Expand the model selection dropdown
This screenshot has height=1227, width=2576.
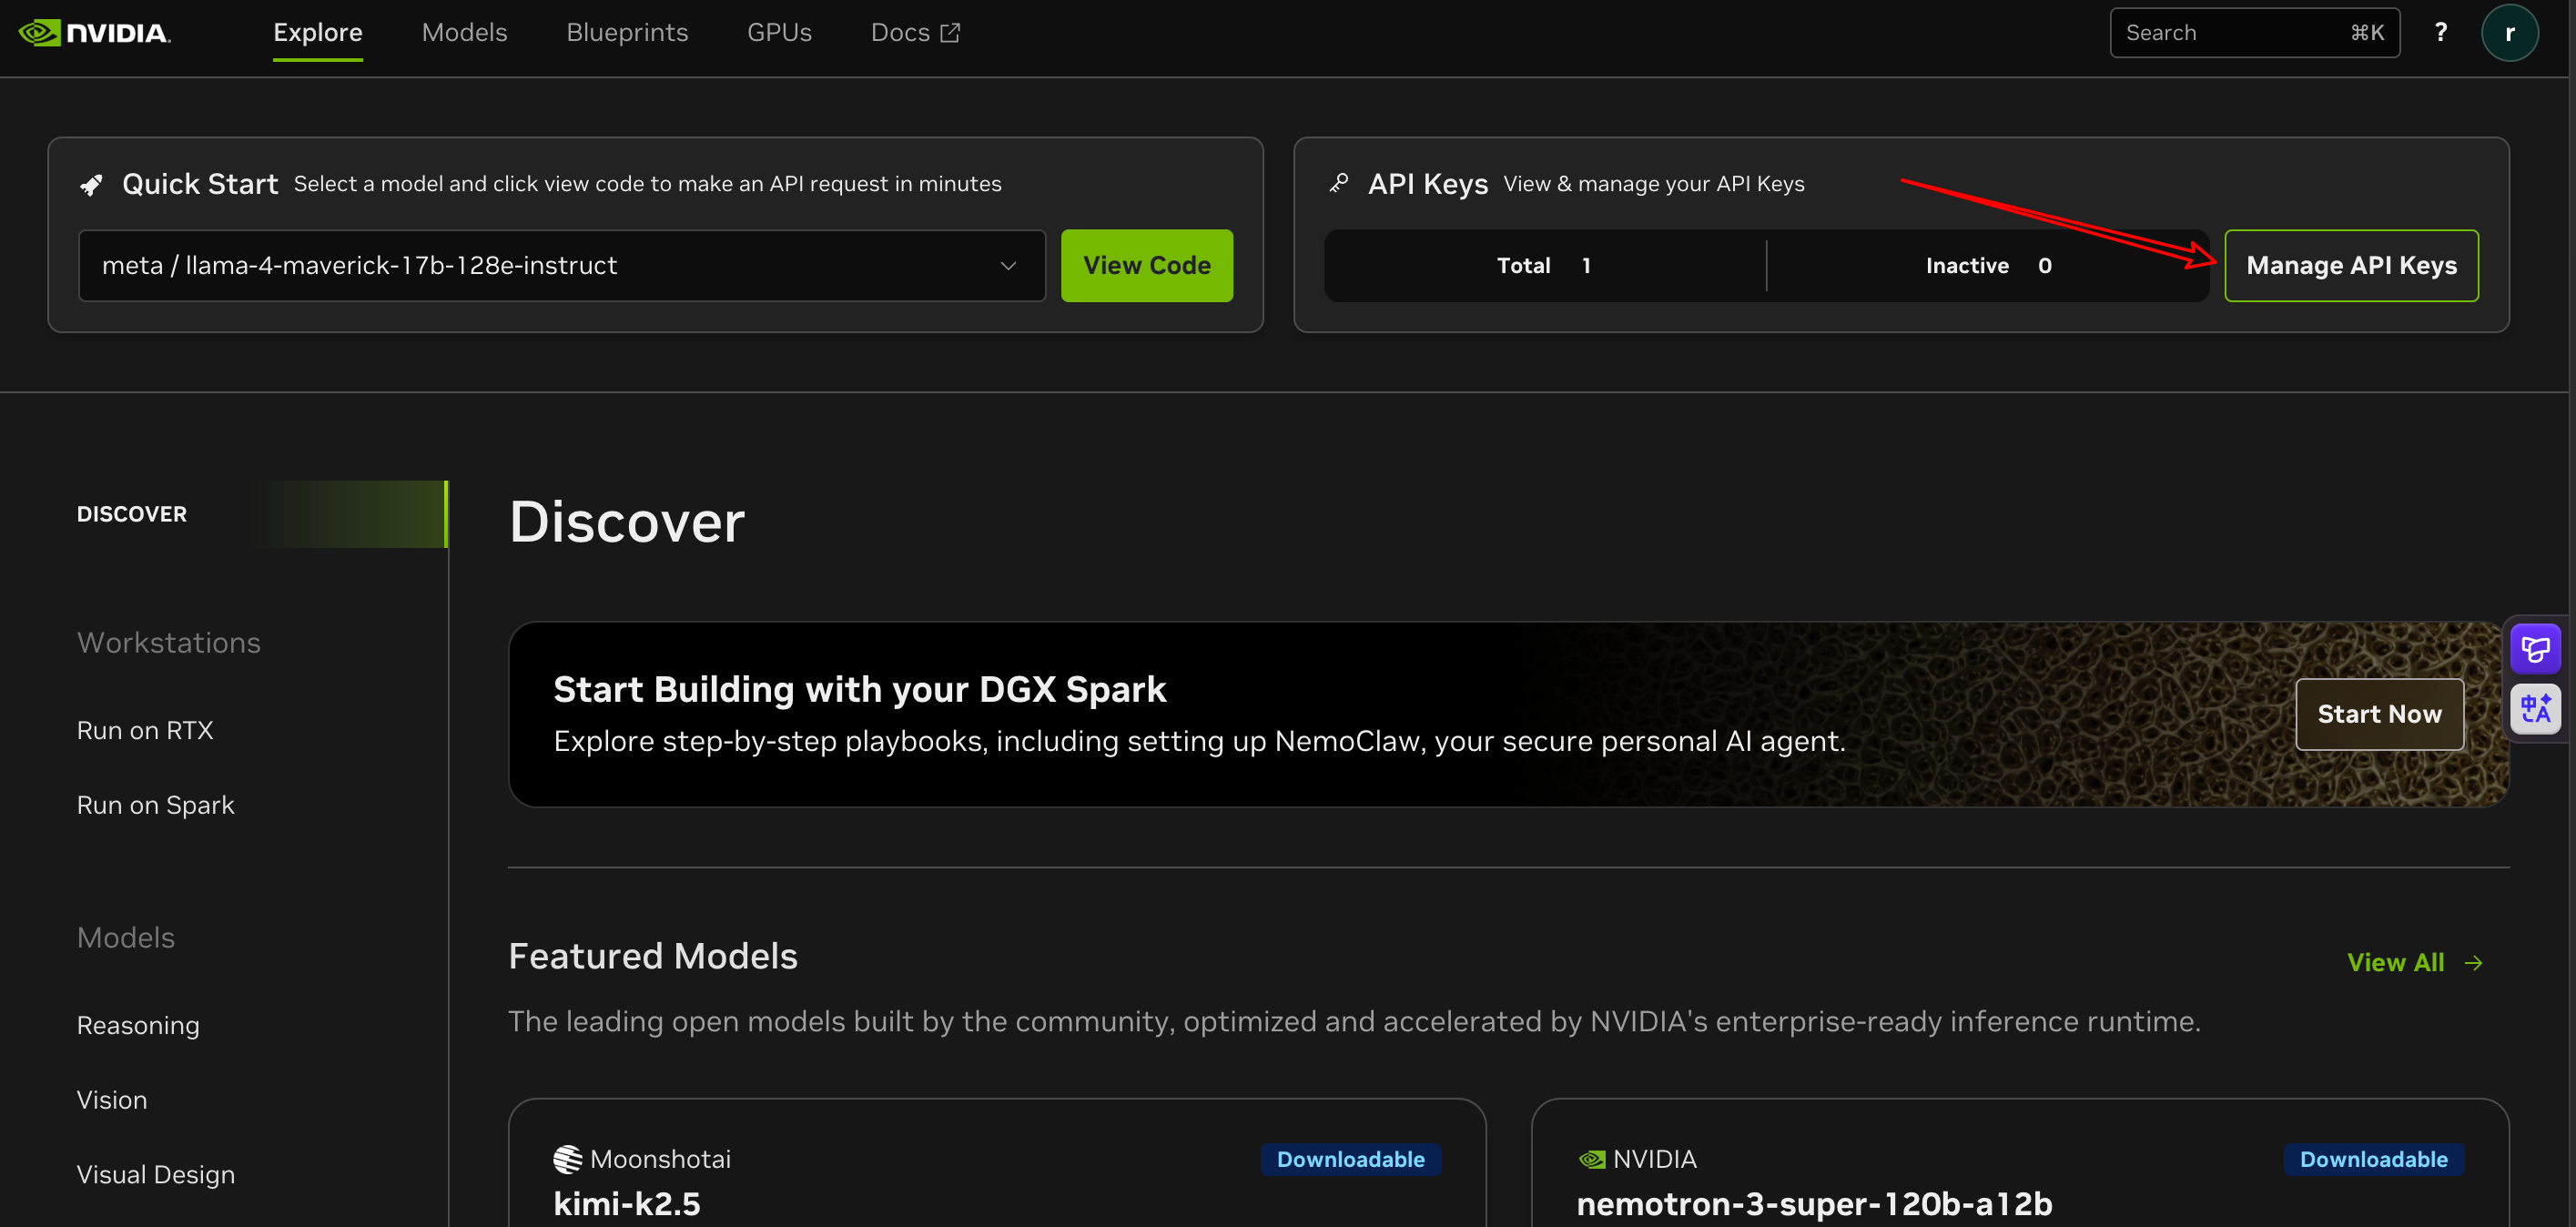(562, 266)
